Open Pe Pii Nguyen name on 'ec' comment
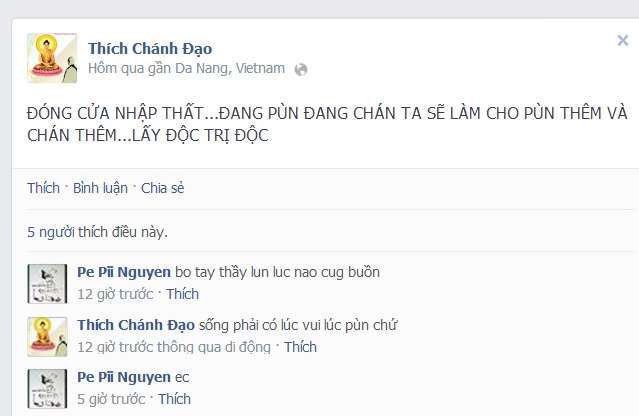The width and height of the screenshot is (639, 416). click(124, 377)
